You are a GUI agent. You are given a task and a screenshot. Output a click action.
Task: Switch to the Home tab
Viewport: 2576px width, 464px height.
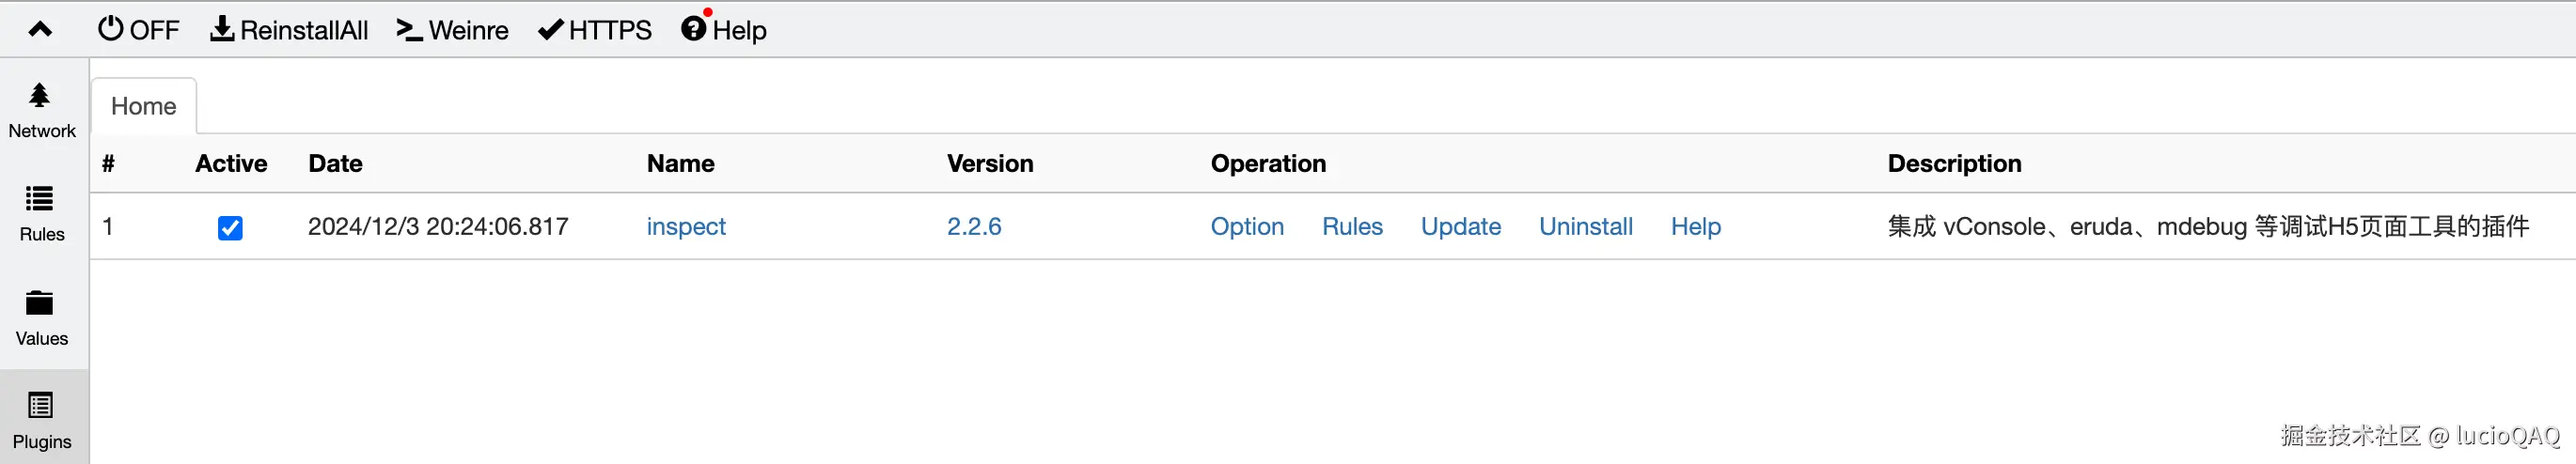[143, 106]
